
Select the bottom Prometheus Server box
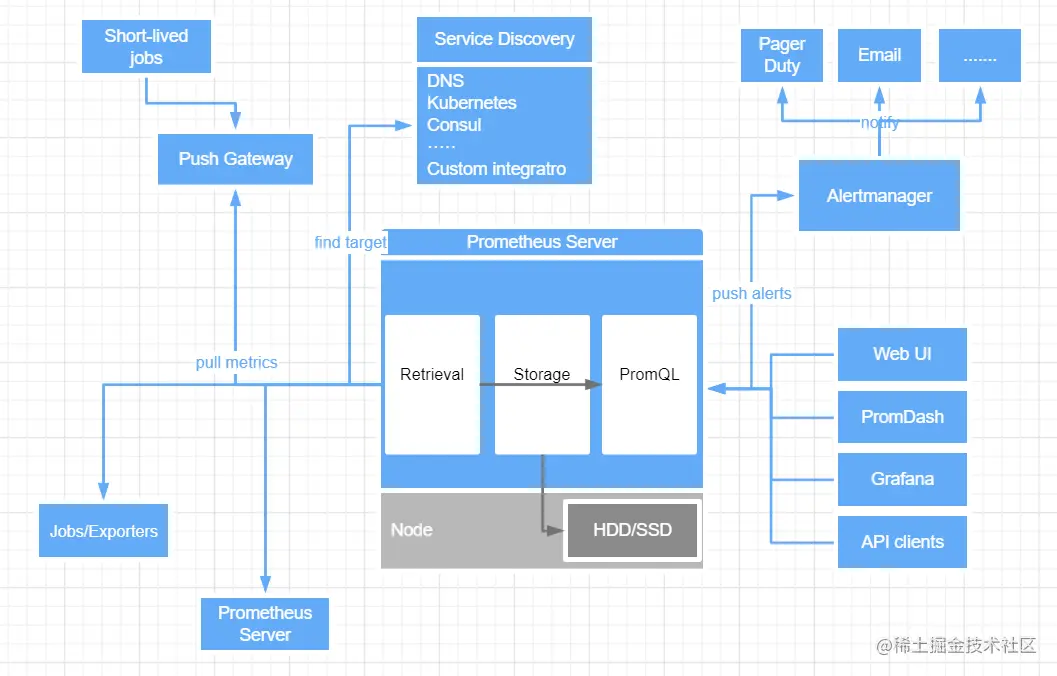pyautogui.click(x=265, y=624)
